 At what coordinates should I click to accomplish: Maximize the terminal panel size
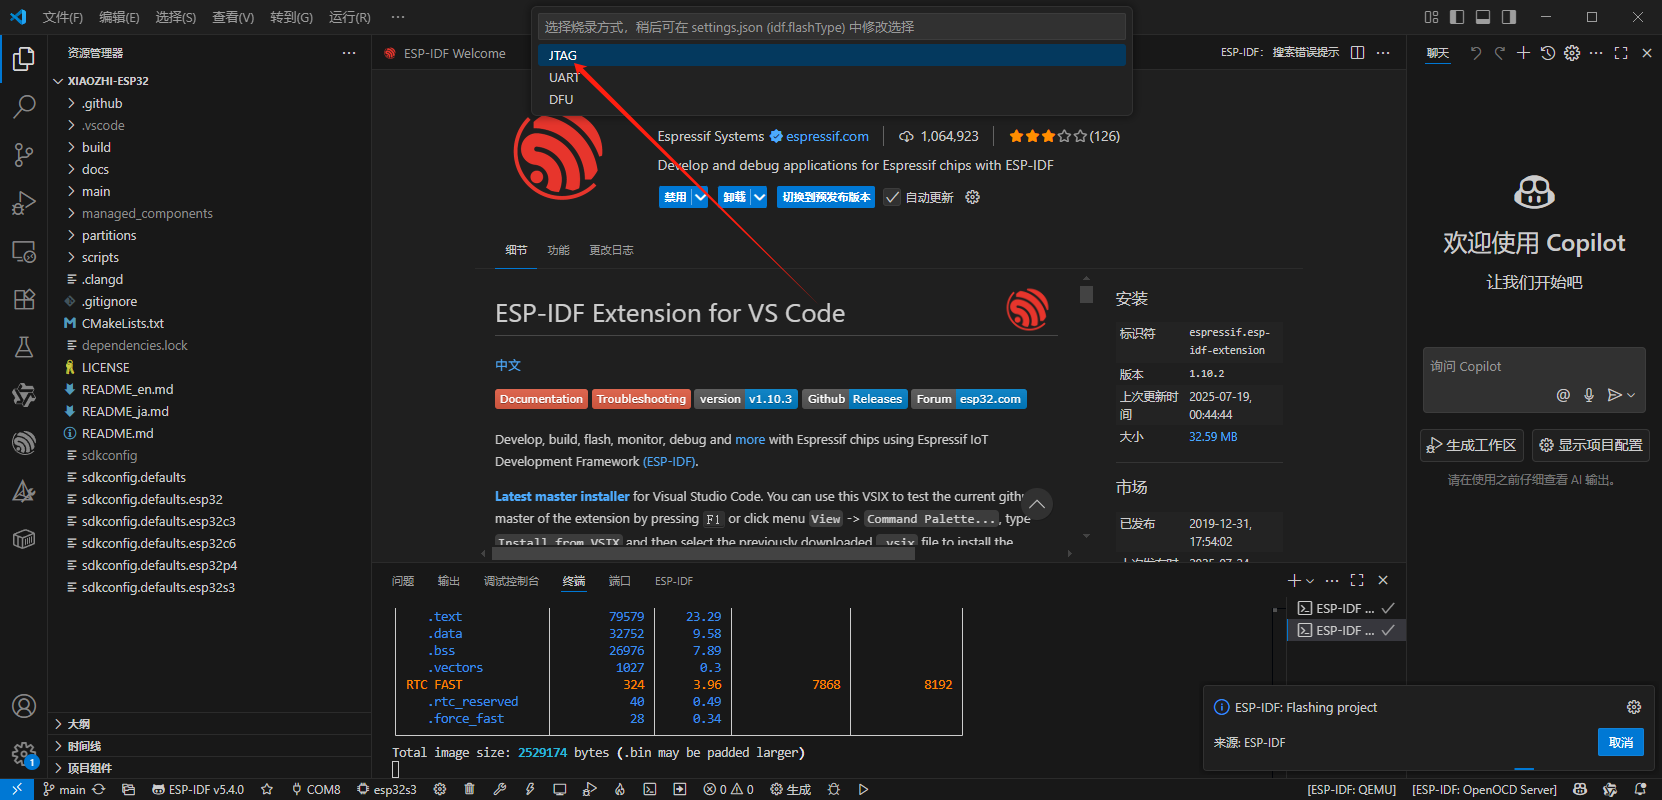tap(1357, 580)
